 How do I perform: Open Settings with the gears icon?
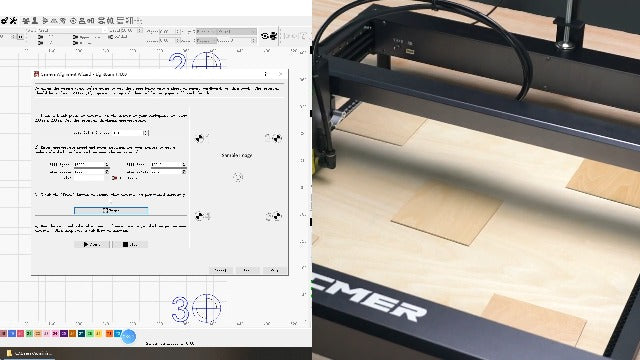pyautogui.click(x=4, y=20)
